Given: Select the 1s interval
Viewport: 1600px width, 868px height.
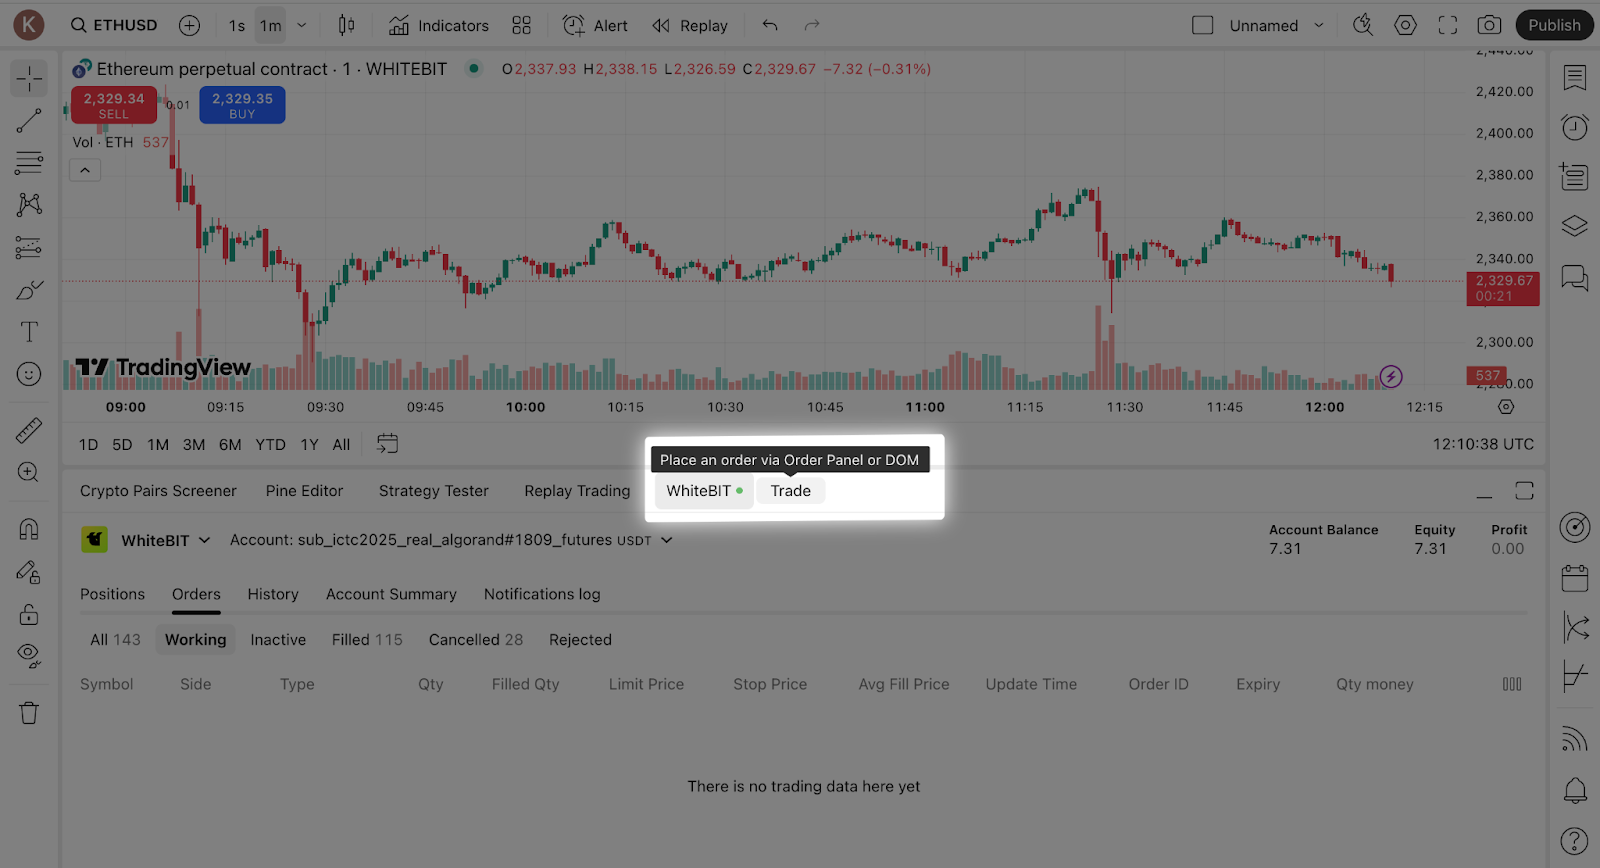Looking at the screenshot, I should [237, 26].
